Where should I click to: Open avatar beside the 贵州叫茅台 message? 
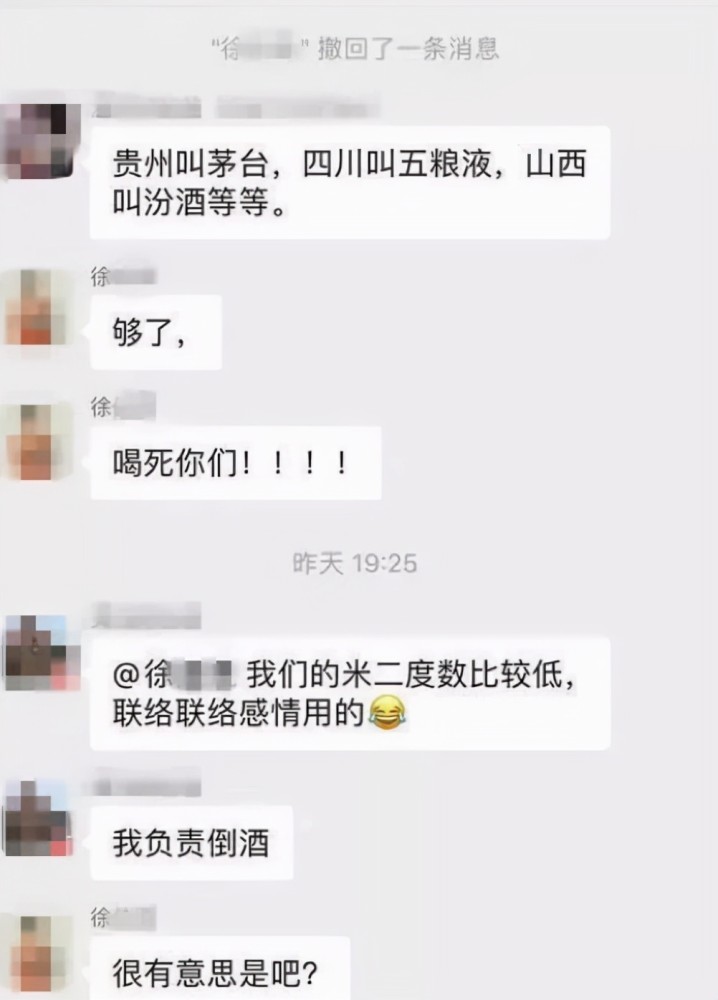point(40,141)
